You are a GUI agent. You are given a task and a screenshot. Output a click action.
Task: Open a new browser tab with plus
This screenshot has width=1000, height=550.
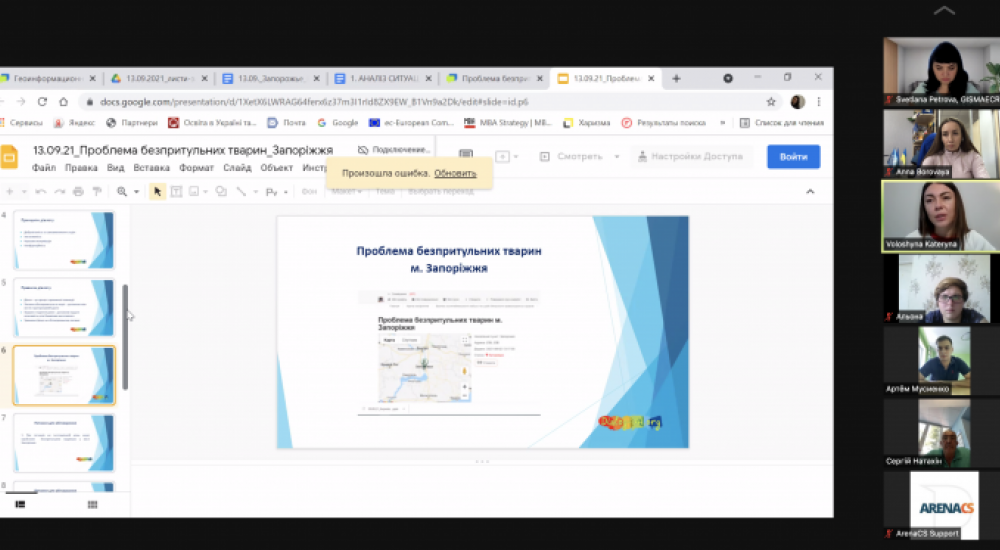[x=676, y=78]
